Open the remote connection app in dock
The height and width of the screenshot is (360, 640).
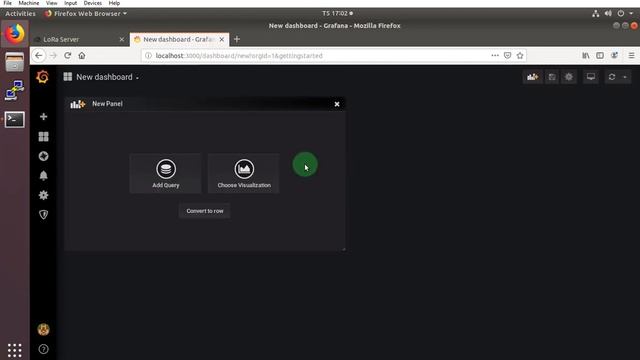click(x=15, y=90)
